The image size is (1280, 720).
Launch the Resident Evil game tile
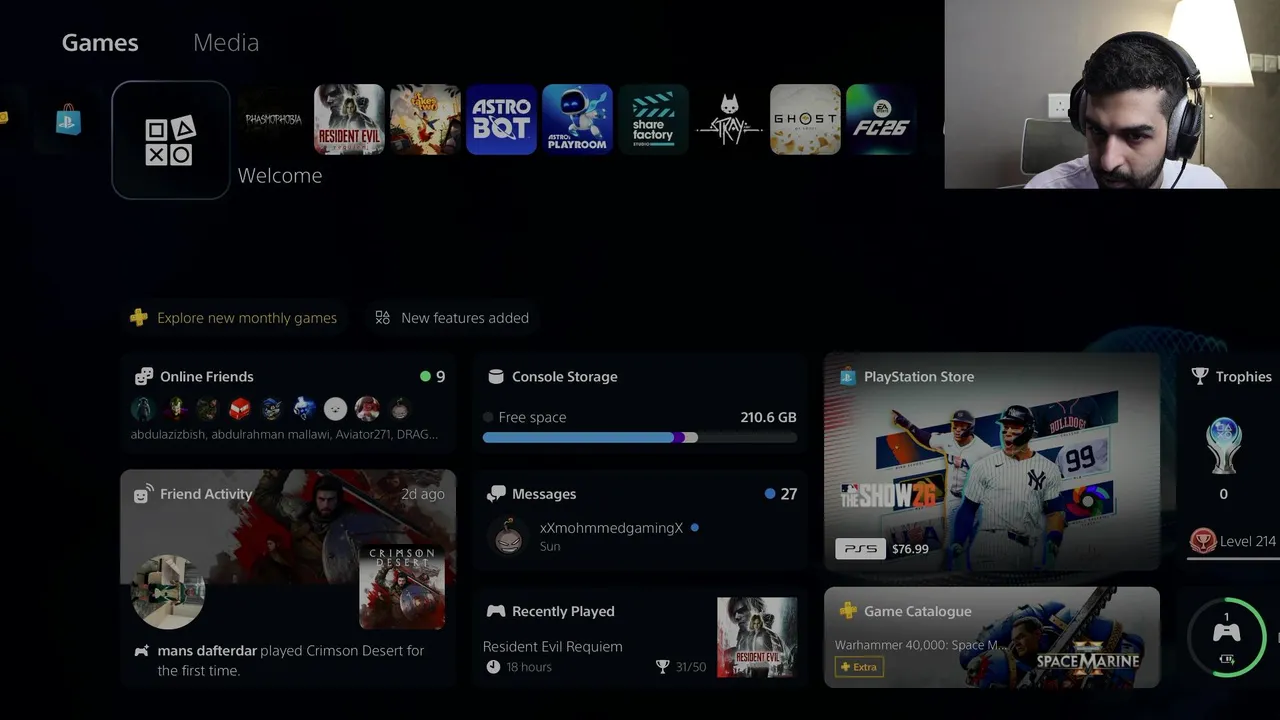349,120
